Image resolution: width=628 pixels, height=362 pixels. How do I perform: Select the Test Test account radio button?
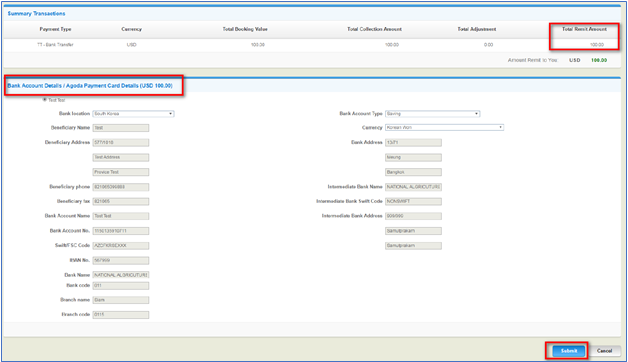[x=44, y=100]
